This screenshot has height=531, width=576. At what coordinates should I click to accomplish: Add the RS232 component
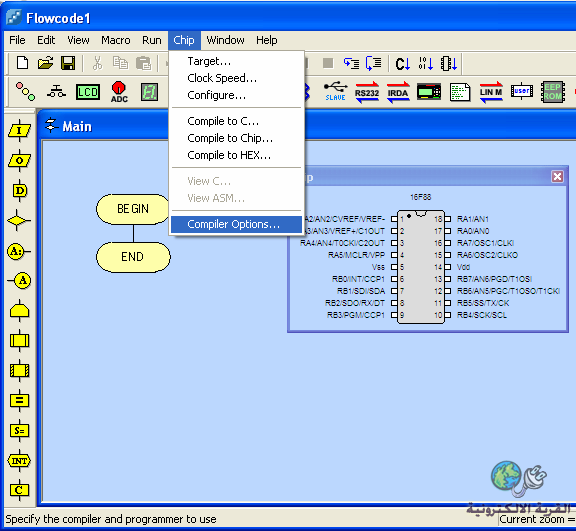367,92
